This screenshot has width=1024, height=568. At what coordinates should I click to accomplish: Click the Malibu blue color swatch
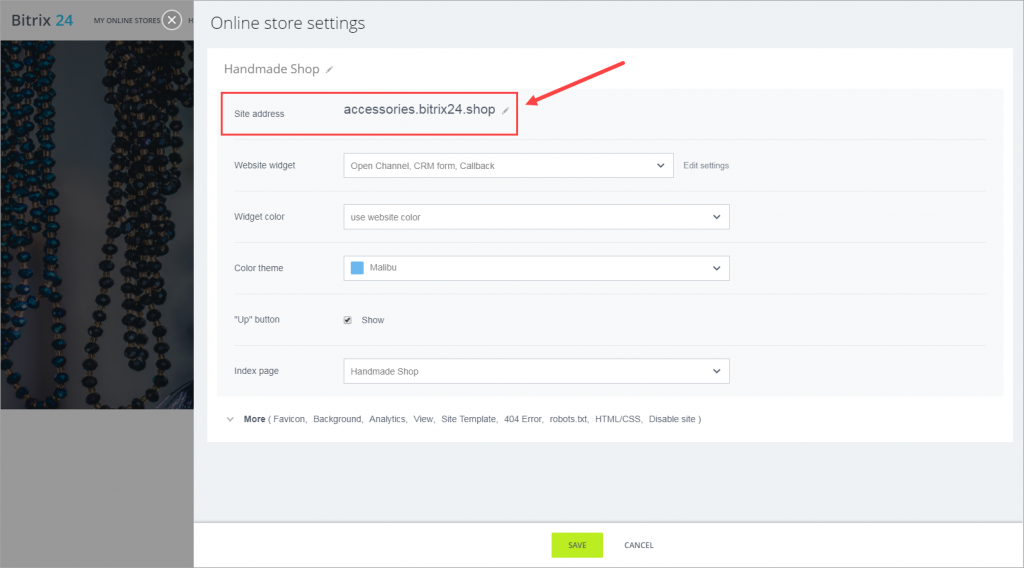(x=357, y=268)
